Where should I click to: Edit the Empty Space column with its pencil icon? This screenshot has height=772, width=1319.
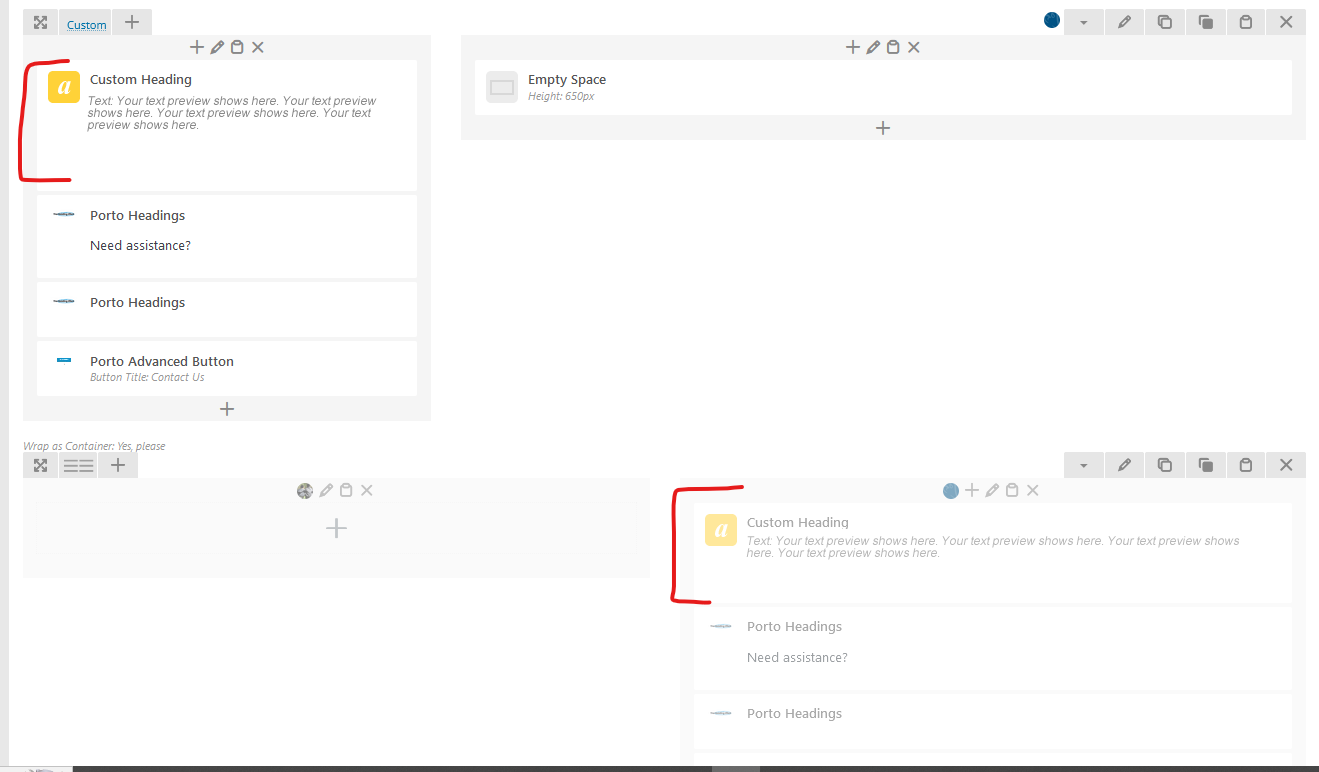(873, 46)
